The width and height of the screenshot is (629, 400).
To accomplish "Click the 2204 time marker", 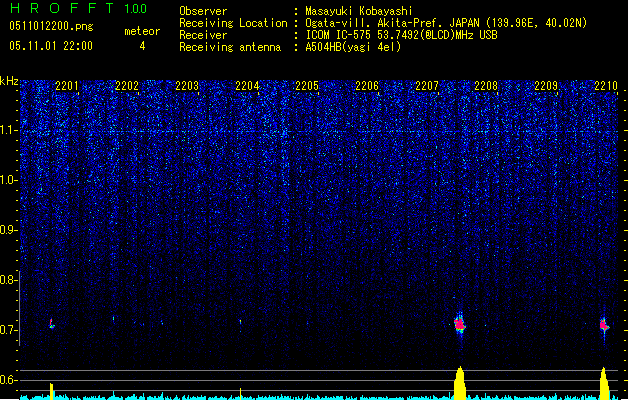I will [247, 86].
